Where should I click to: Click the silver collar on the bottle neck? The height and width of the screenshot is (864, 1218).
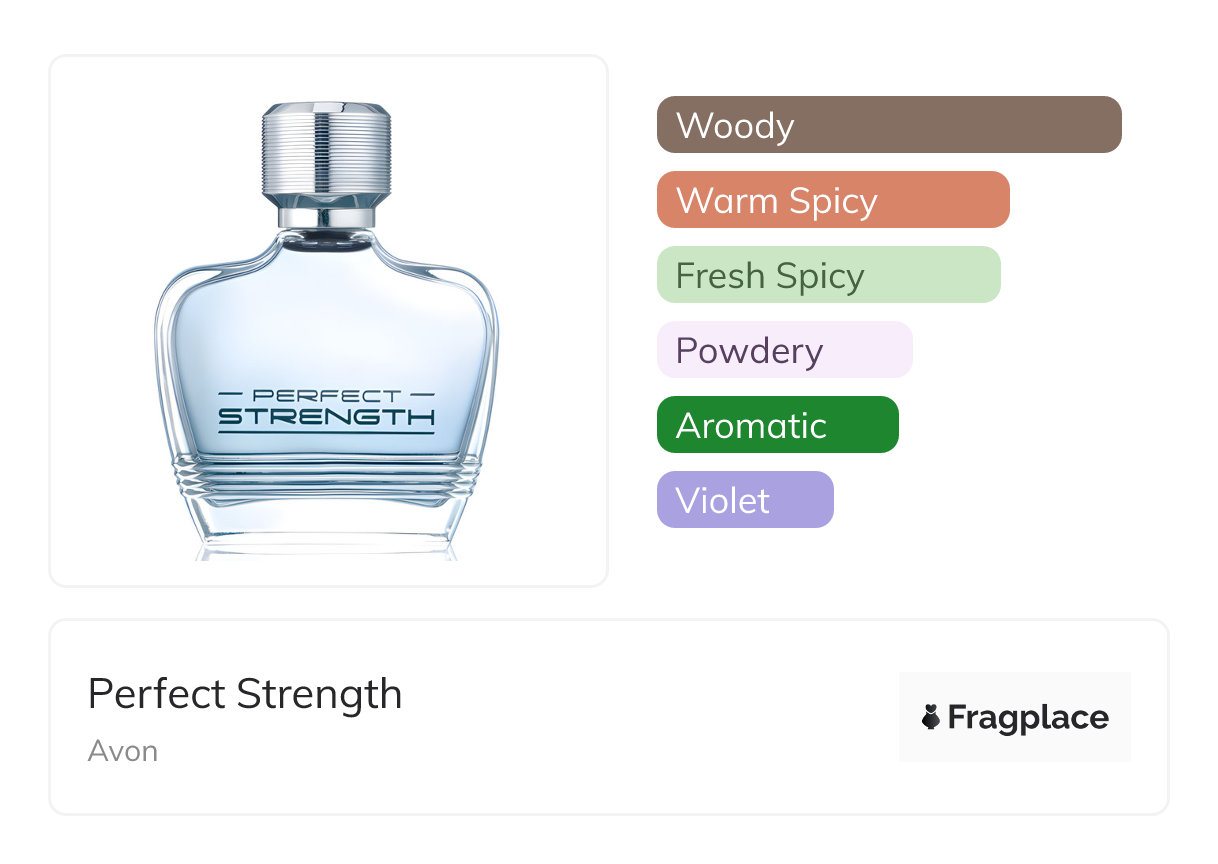tap(326, 214)
